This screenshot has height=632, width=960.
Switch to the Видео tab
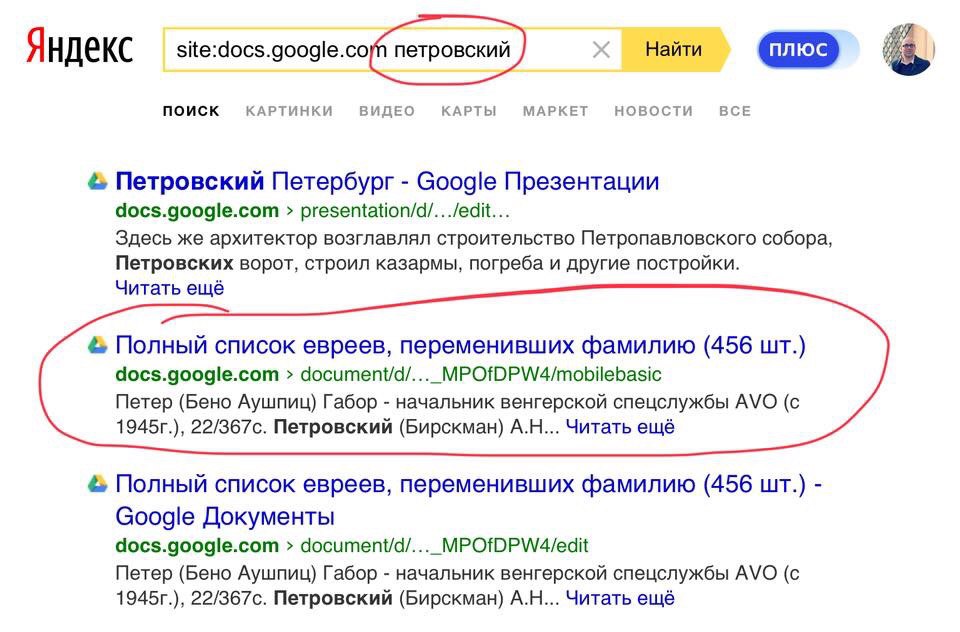pos(387,111)
